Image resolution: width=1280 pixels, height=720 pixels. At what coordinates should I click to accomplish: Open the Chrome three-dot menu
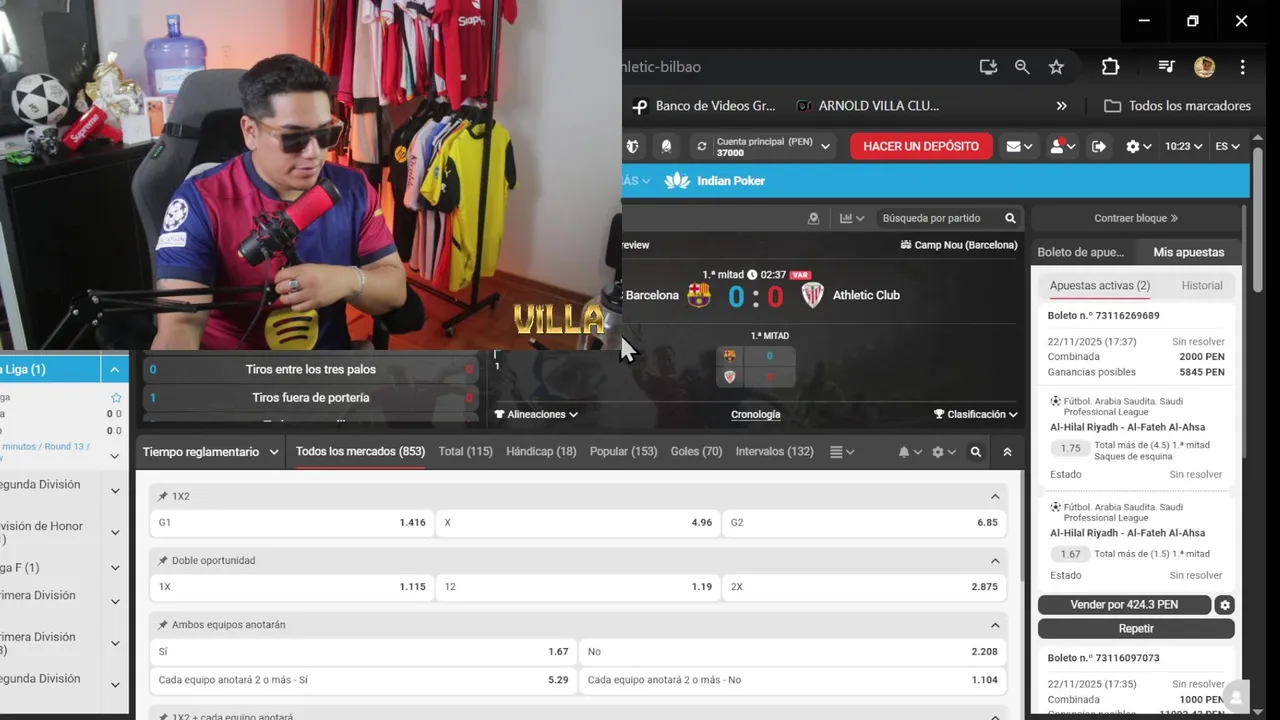(x=1242, y=67)
